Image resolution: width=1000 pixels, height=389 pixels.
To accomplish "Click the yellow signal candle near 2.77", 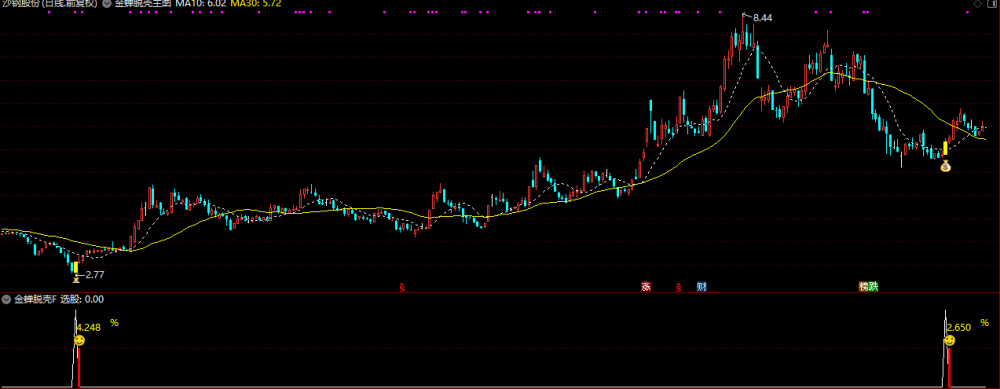I will click(75, 267).
